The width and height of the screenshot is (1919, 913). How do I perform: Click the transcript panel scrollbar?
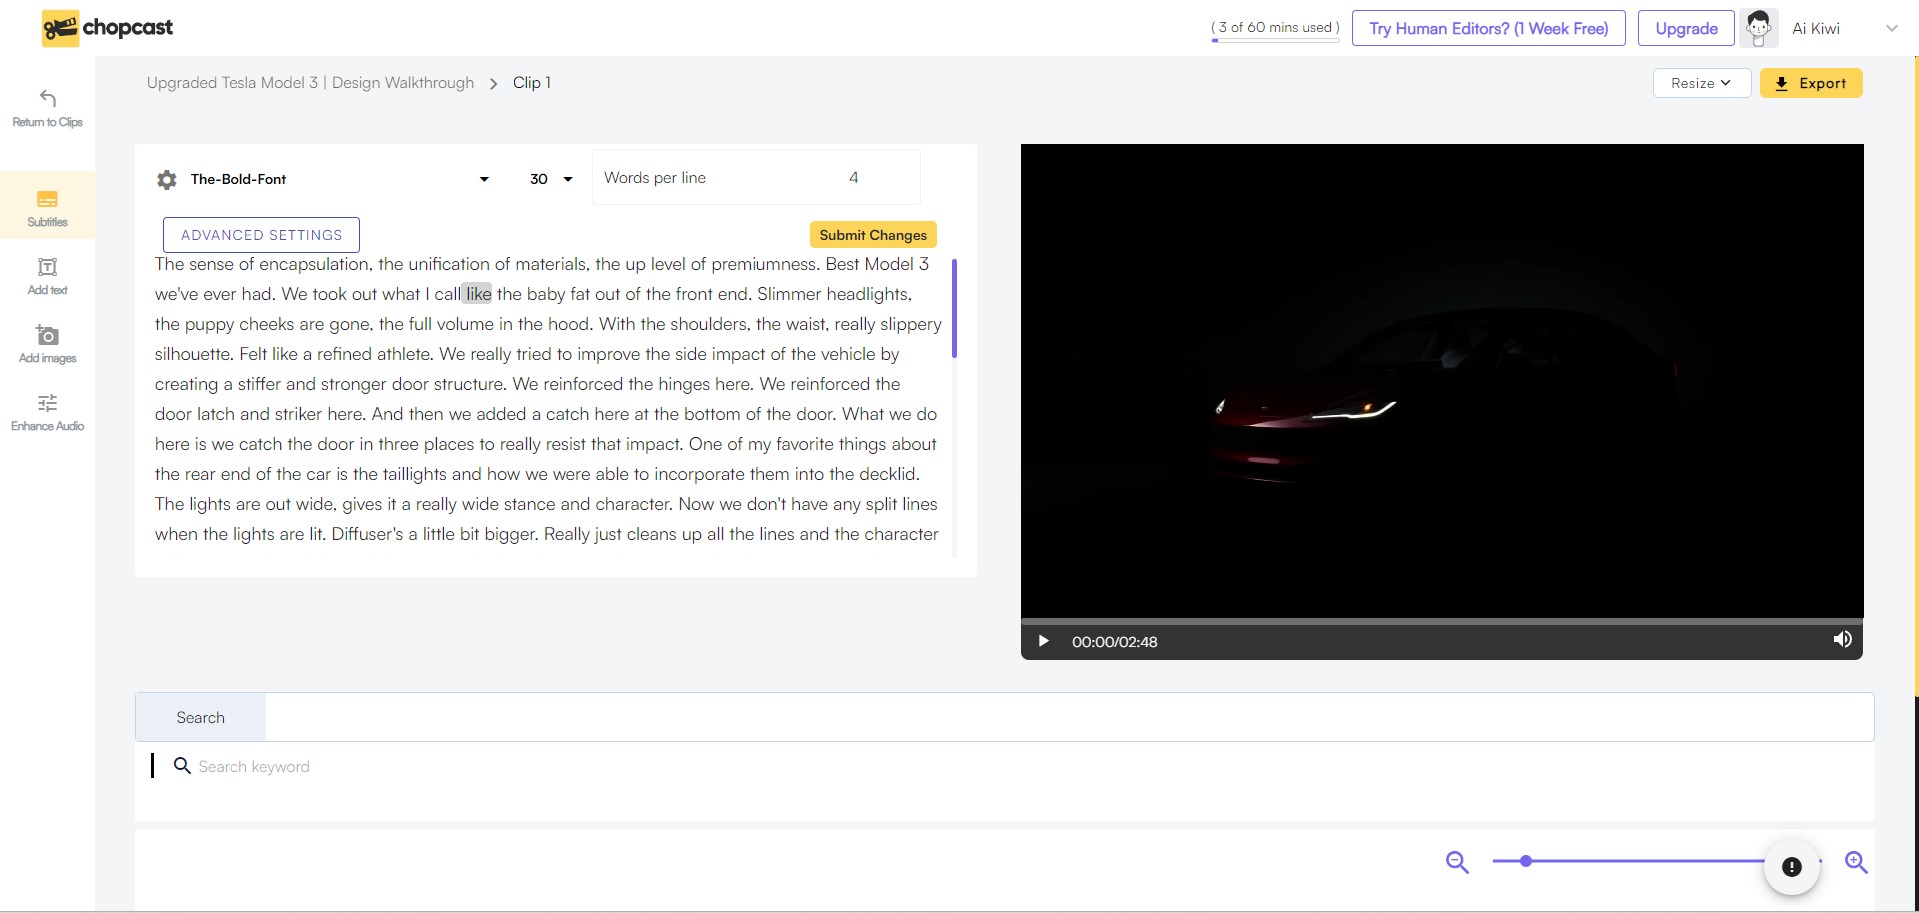coord(954,308)
